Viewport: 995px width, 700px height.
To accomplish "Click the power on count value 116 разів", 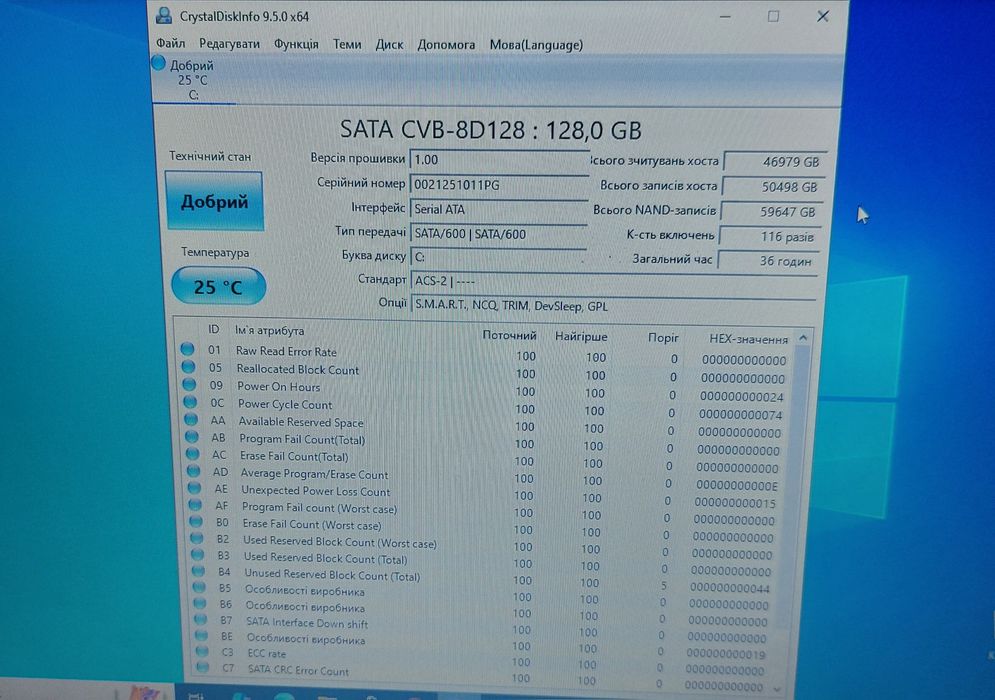I will (x=769, y=237).
